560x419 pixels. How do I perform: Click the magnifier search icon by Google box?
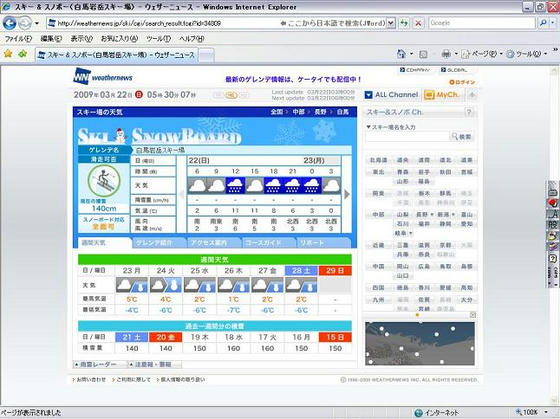click(x=543, y=23)
